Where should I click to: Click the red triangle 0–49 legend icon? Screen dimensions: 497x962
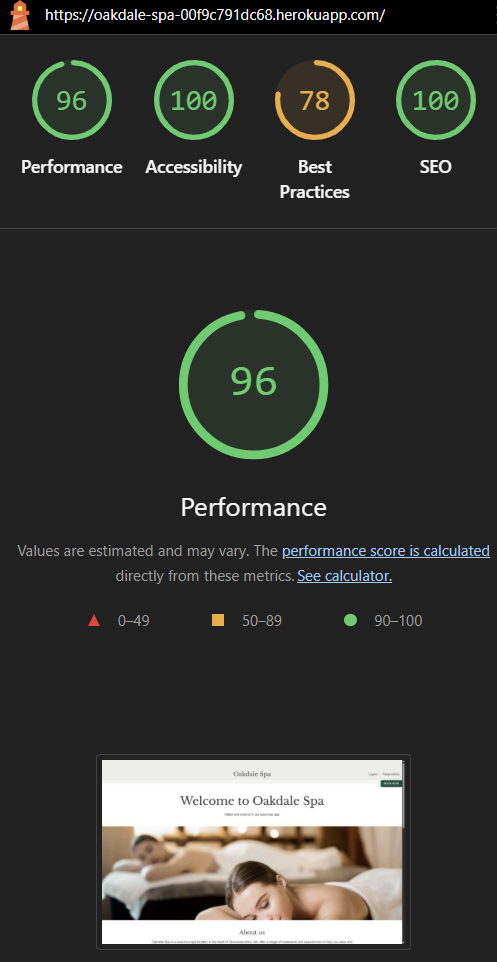(94, 621)
